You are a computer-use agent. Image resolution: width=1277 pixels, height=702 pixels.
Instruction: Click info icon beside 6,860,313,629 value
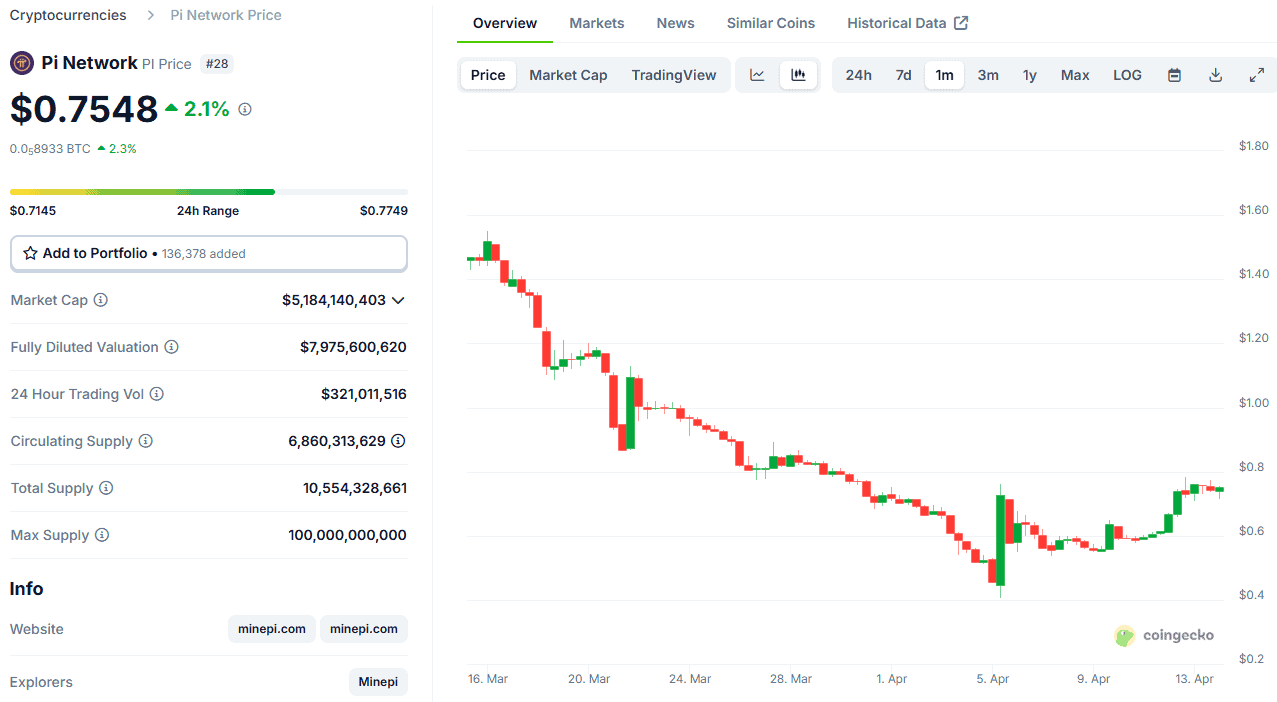[x=398, y=441]
